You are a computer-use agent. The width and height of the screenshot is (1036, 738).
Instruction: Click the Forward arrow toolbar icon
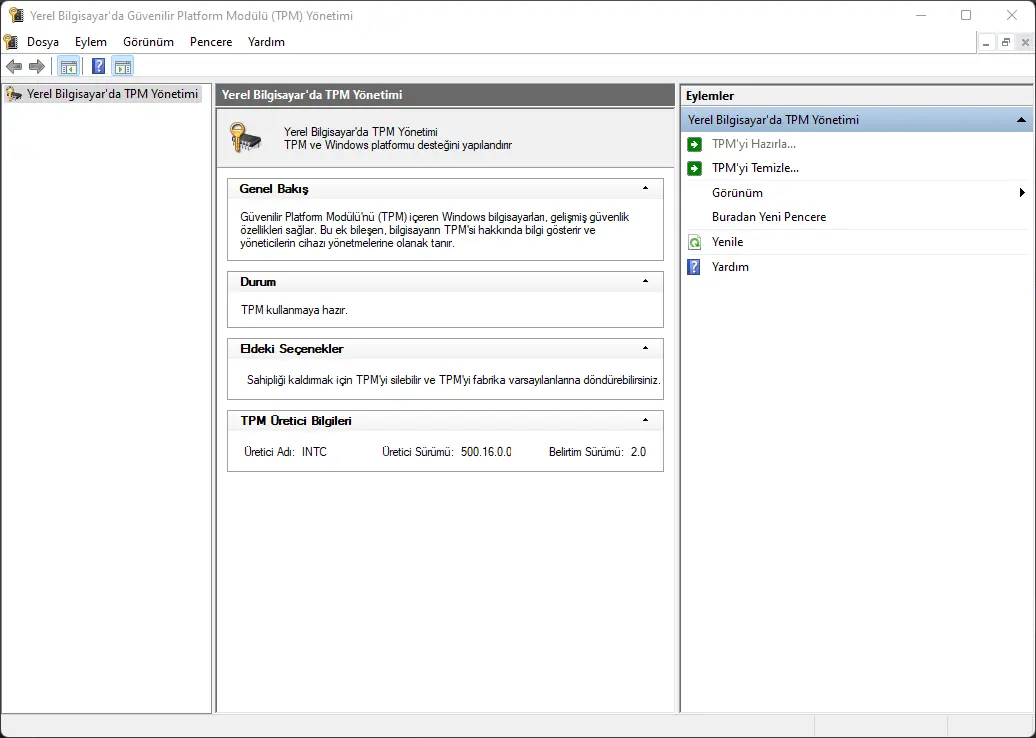tap(37, 66)
